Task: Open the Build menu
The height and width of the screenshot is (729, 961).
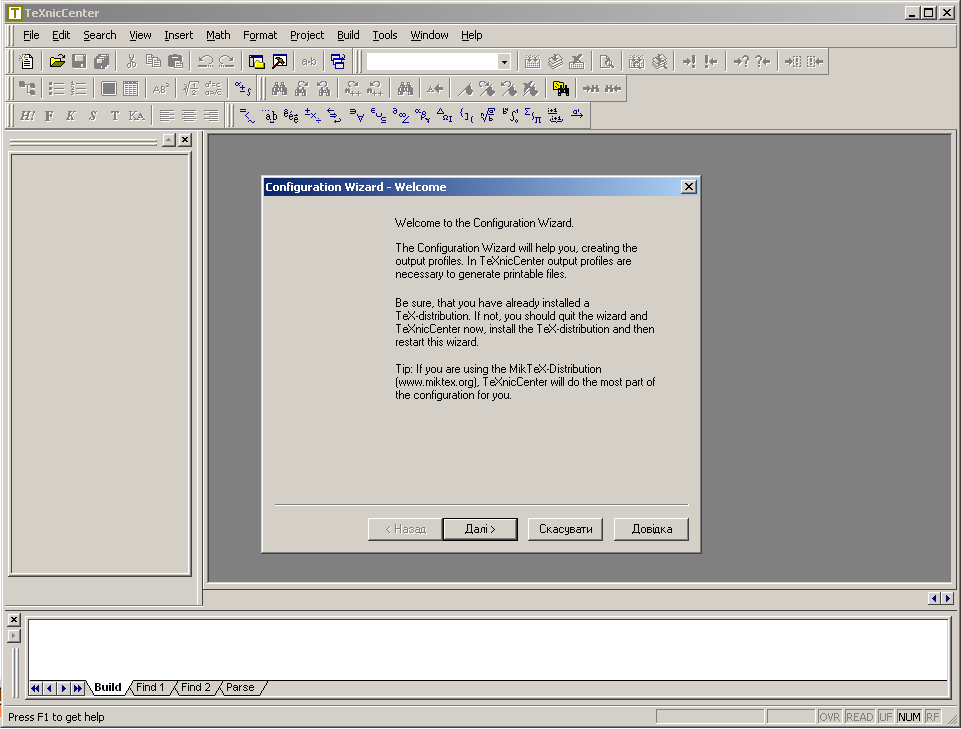Action: tap(348, 35)
